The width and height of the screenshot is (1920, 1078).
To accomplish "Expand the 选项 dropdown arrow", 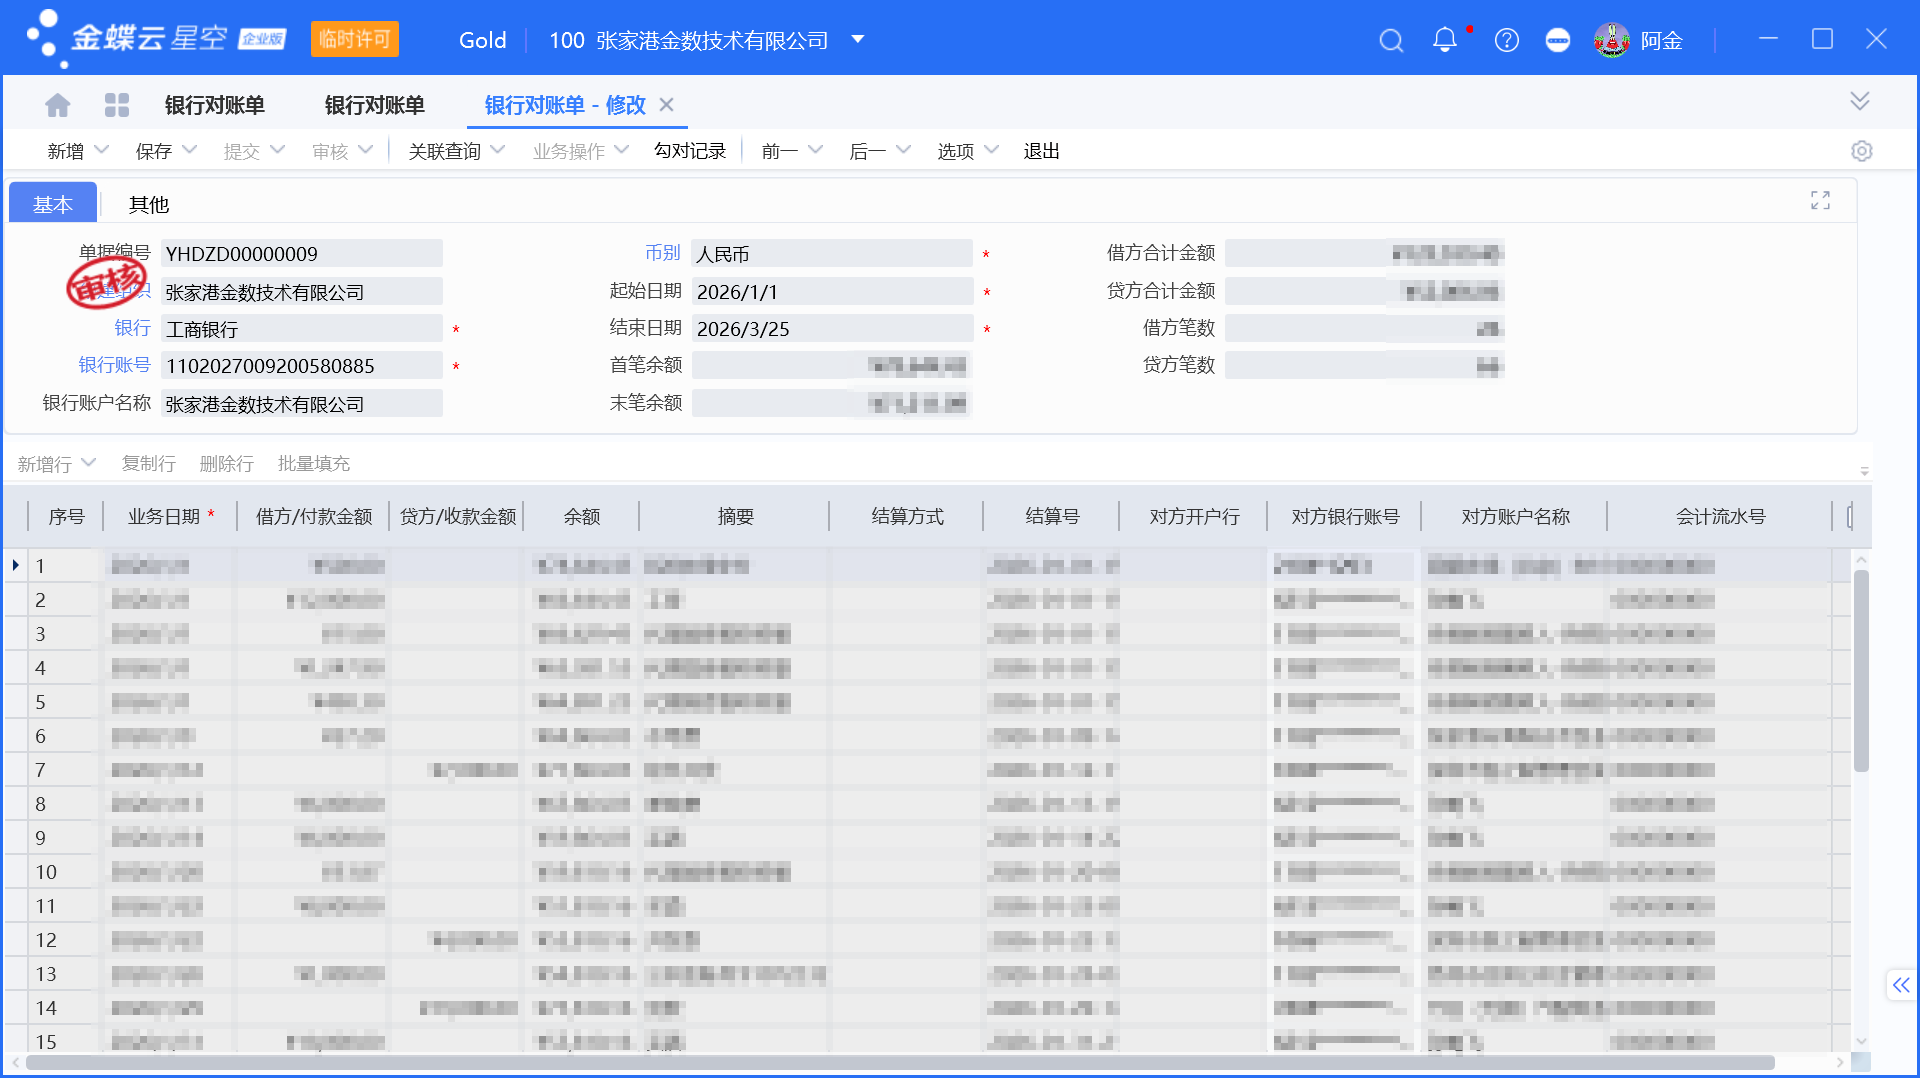I will point(991,150).
